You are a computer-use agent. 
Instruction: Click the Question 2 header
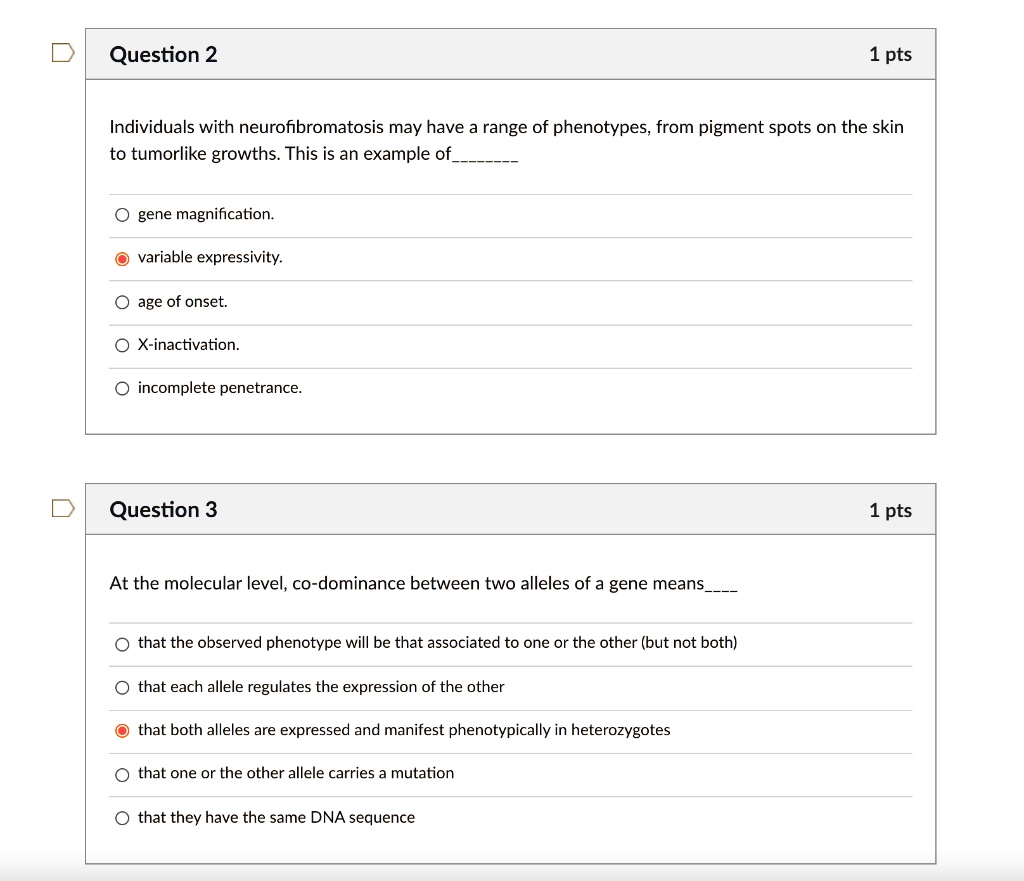point(163,55)
